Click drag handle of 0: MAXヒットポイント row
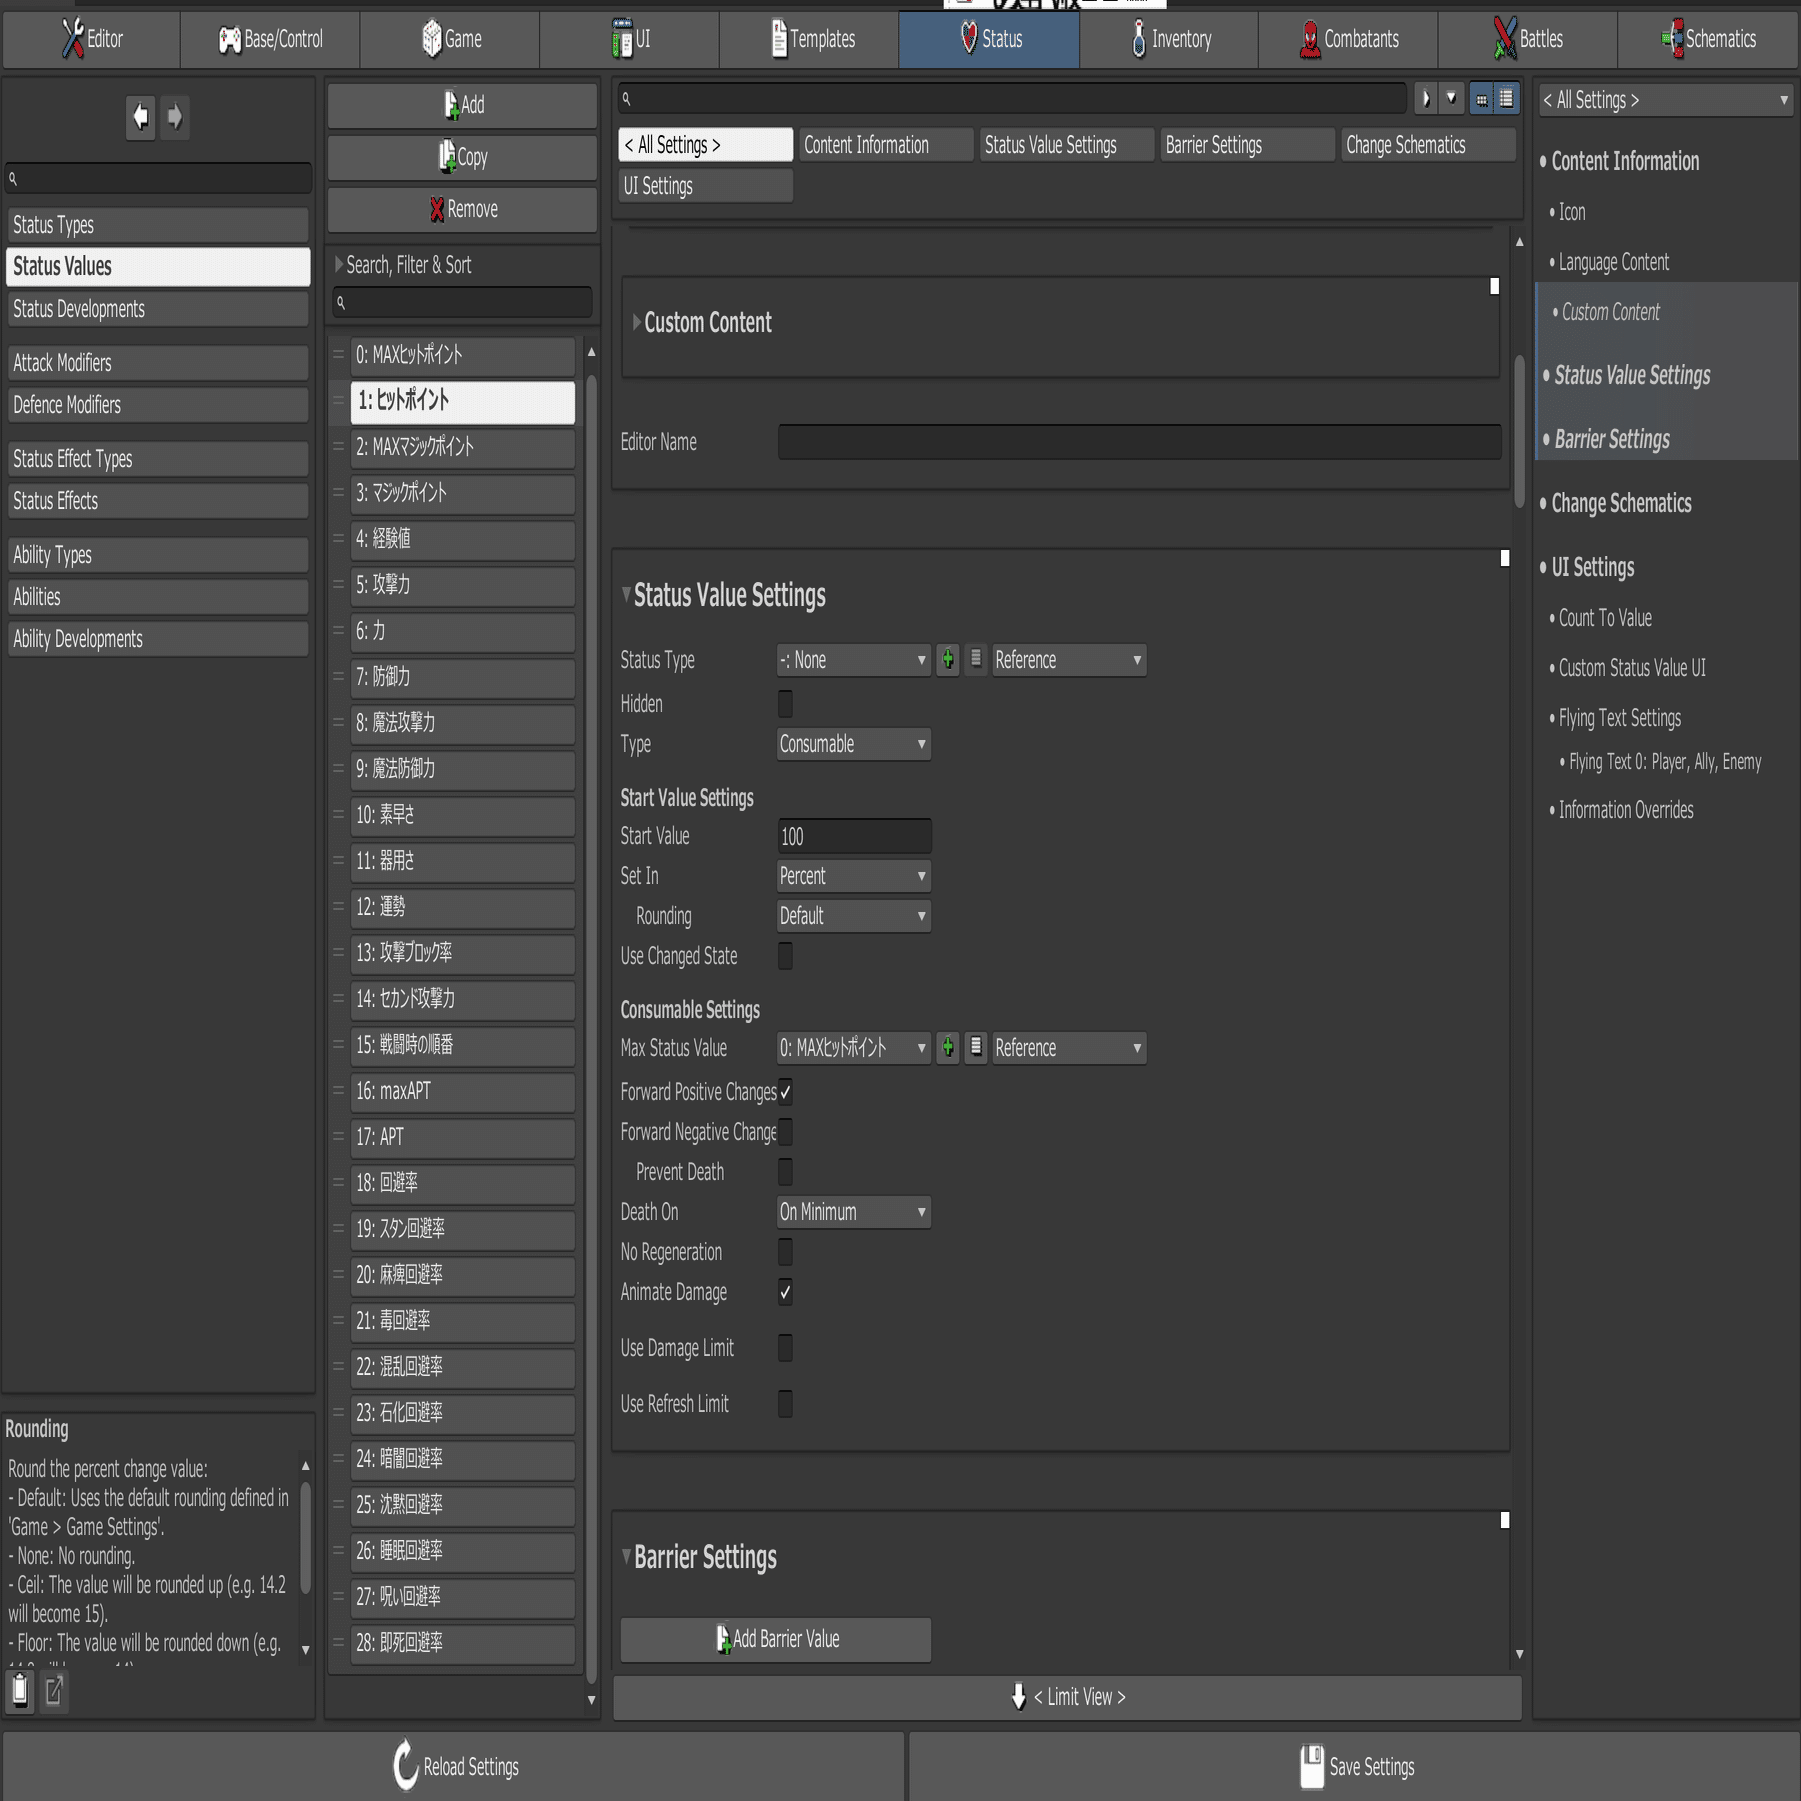This screenshot has width=1801, height=1801. click(x=339, y=354)
